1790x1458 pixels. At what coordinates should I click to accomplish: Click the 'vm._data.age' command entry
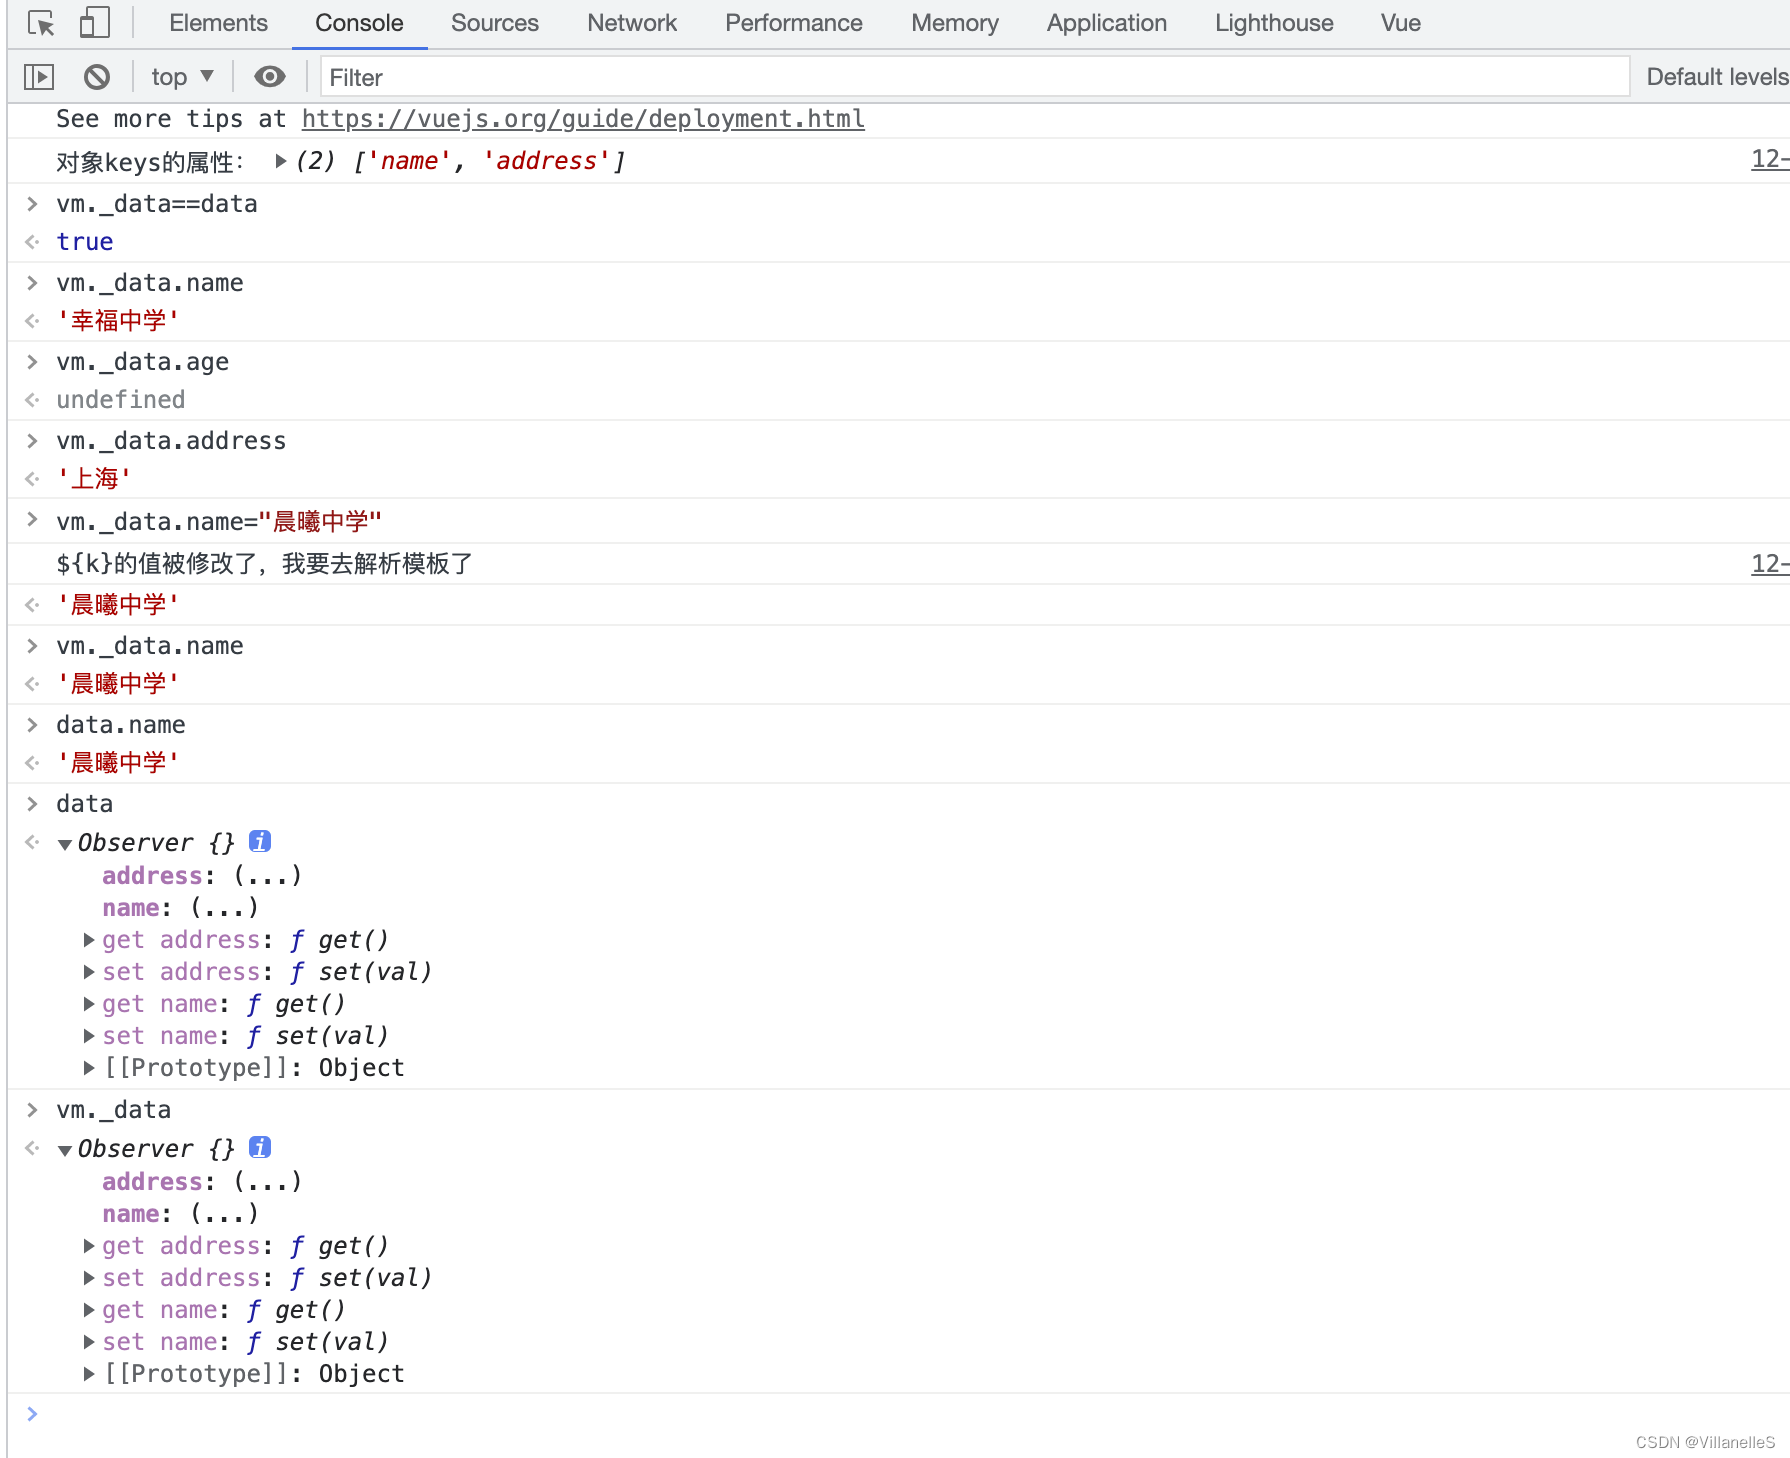click(x=143, y=362)
